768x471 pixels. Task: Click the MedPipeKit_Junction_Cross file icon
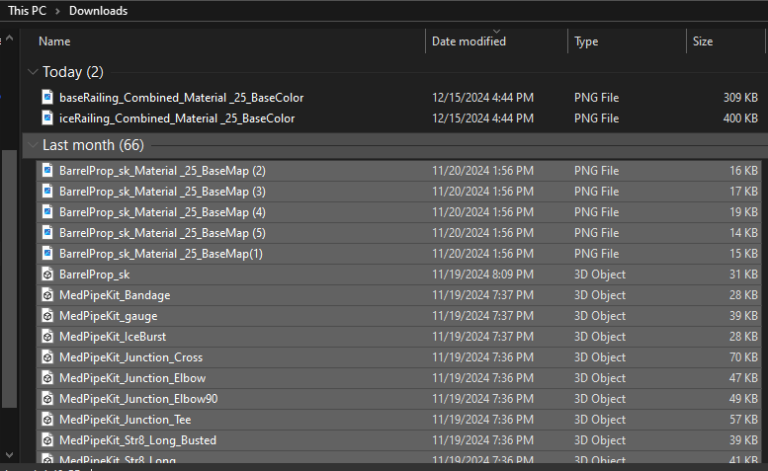[47, 357]
